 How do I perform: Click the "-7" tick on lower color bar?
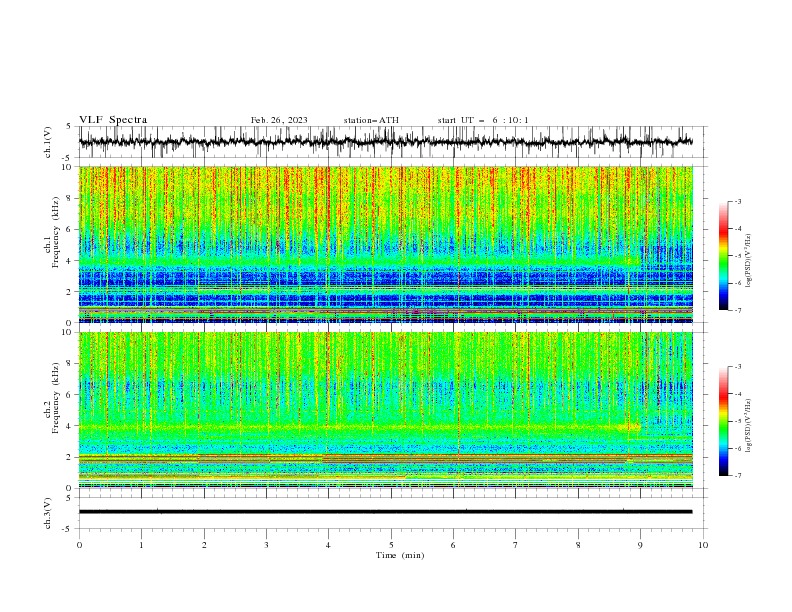[x=737, y=476]
